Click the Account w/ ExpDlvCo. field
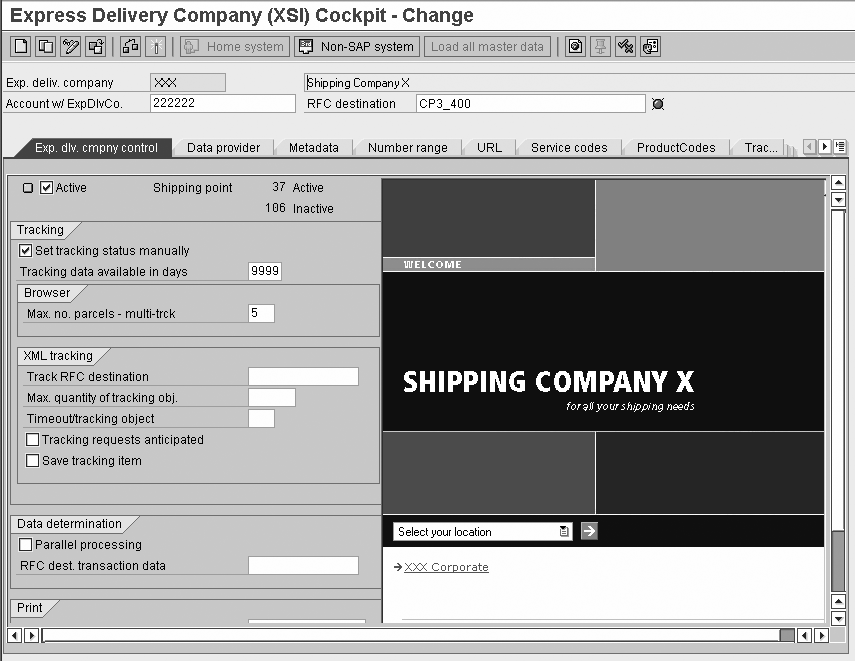Viewport: 855px width, 661px height. pos(222,103)
